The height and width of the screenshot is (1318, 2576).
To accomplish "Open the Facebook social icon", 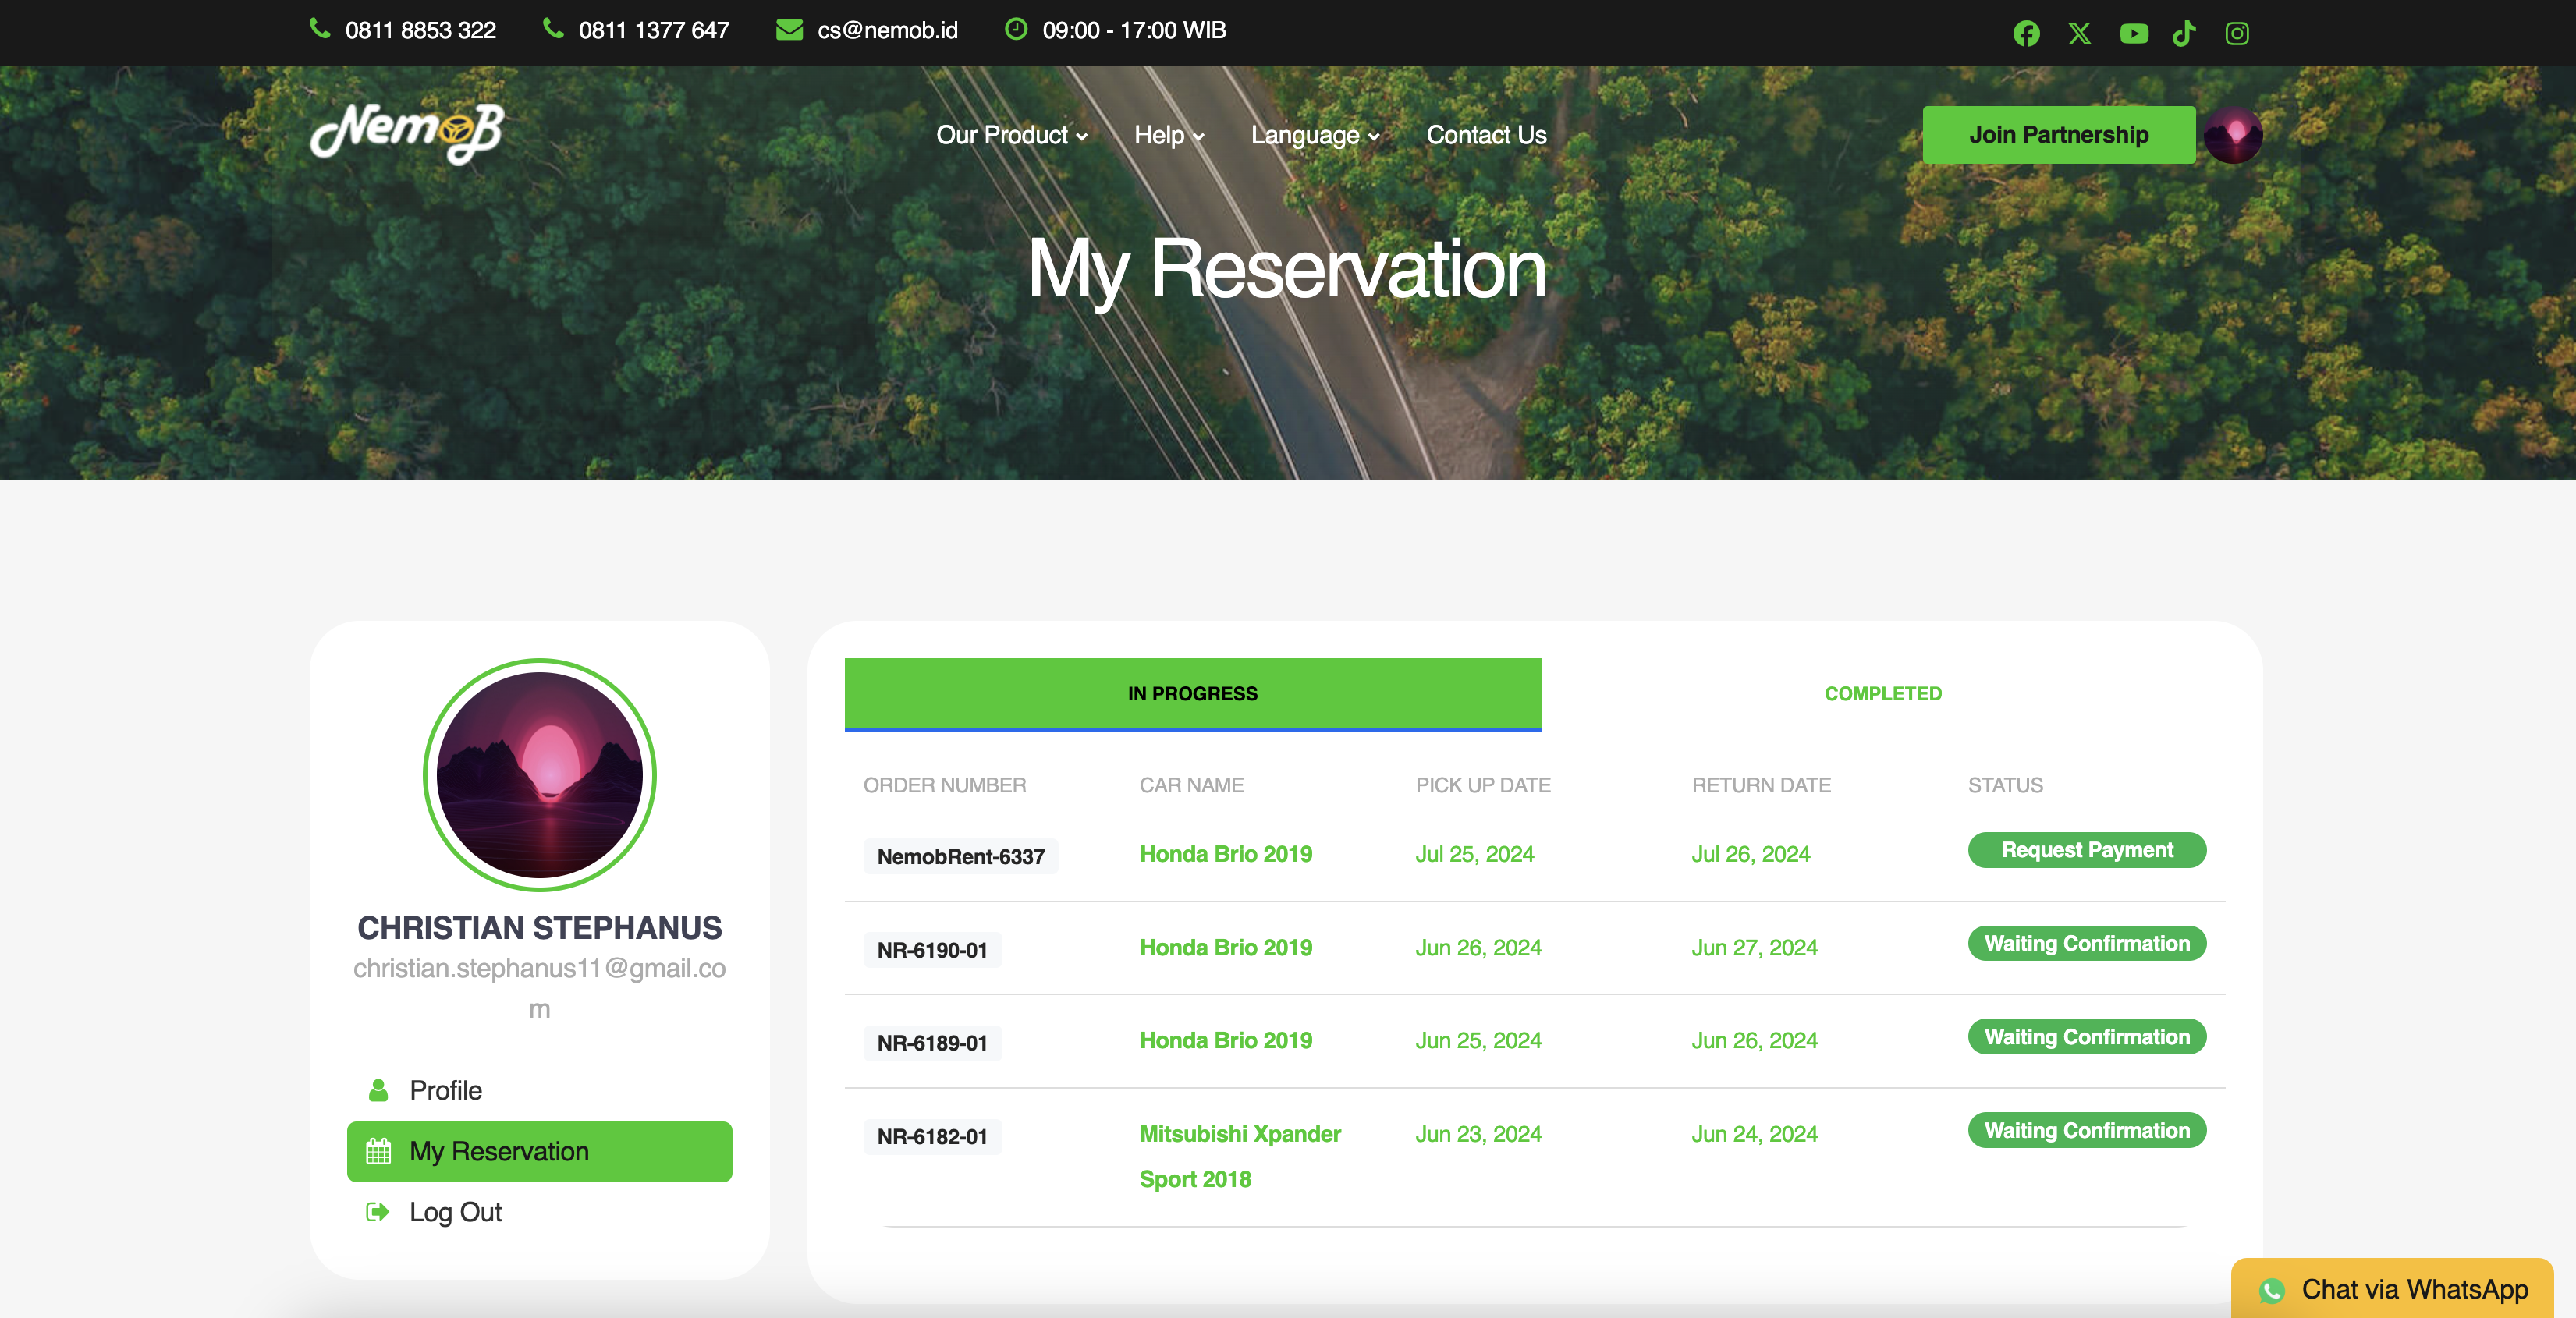I will pos(2026,33).
